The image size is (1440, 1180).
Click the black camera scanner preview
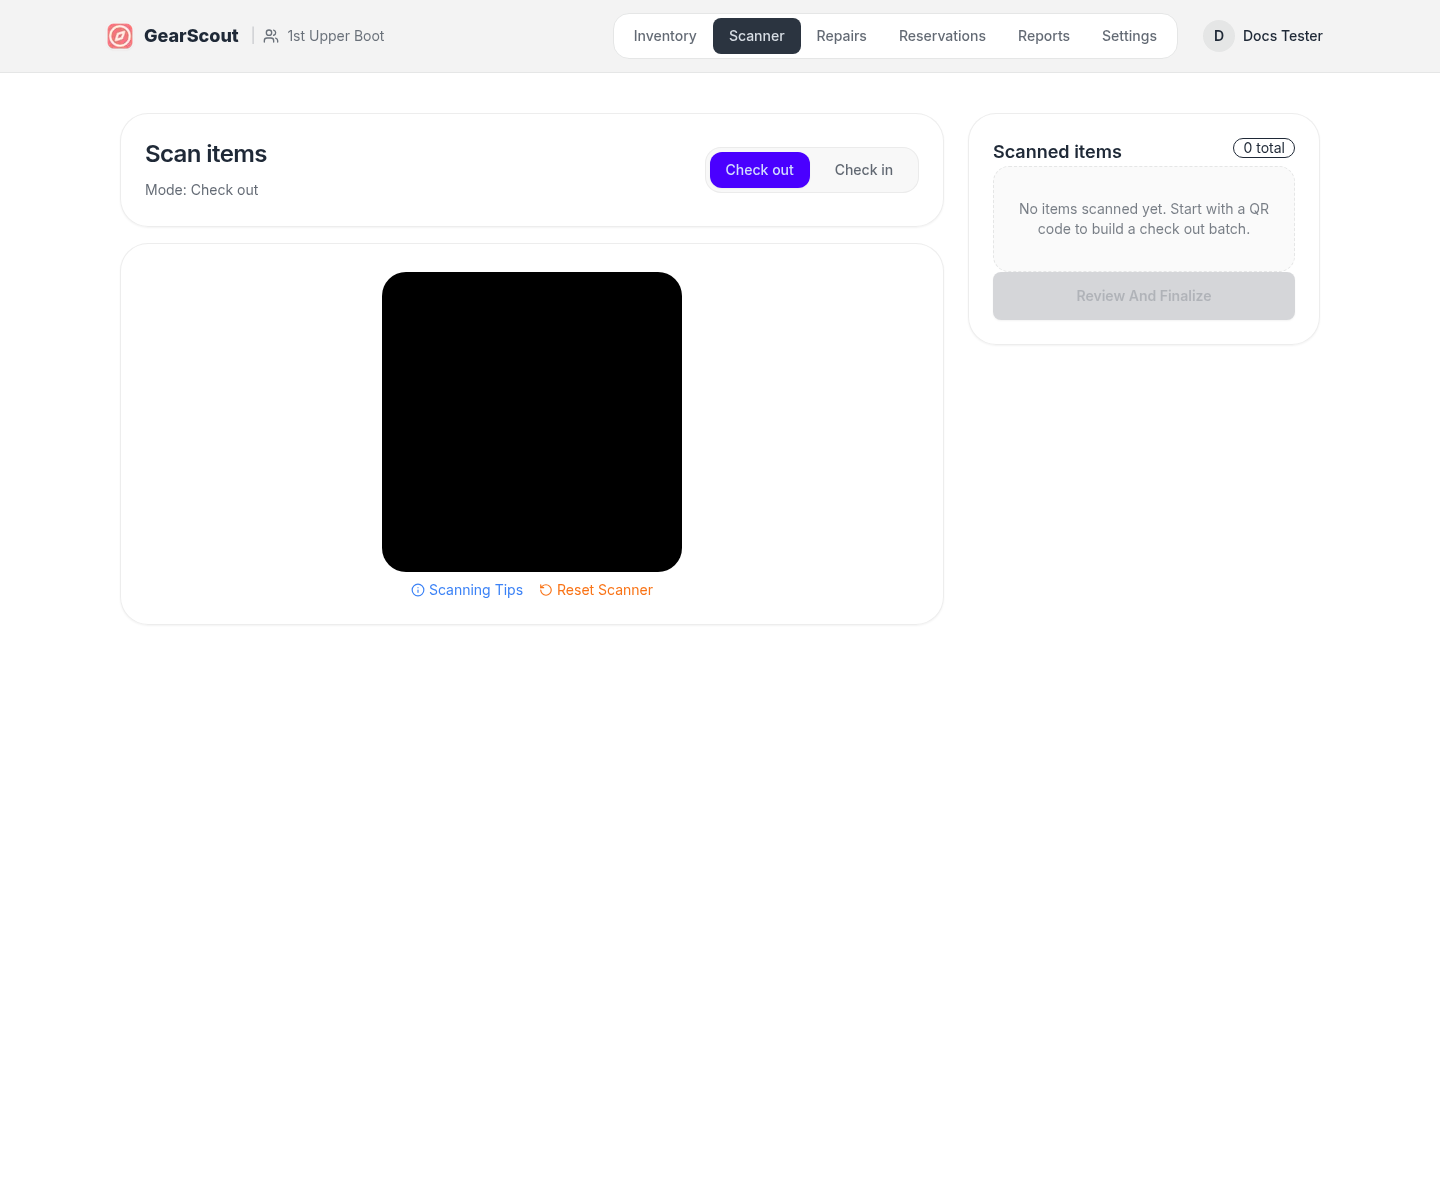coord(532,422)
